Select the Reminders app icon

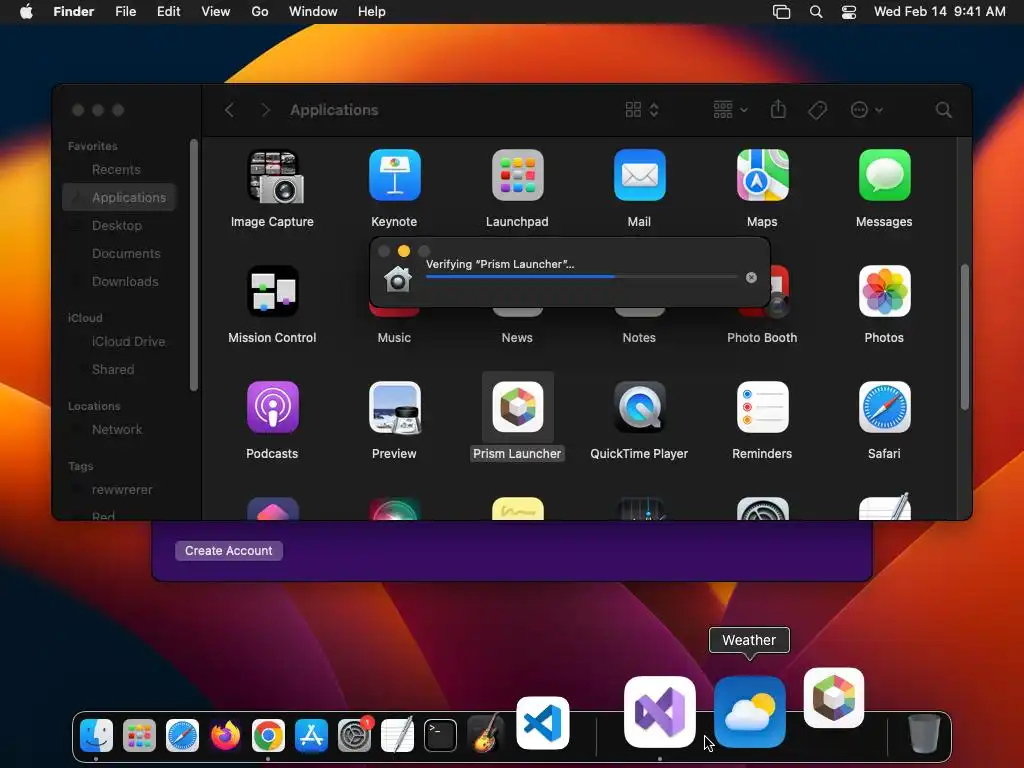pos(762,408)
